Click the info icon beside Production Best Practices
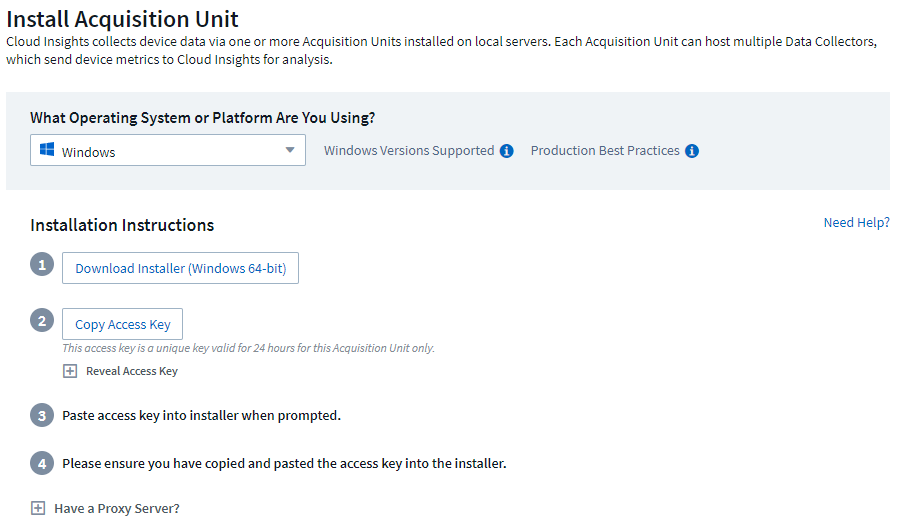 692,151
